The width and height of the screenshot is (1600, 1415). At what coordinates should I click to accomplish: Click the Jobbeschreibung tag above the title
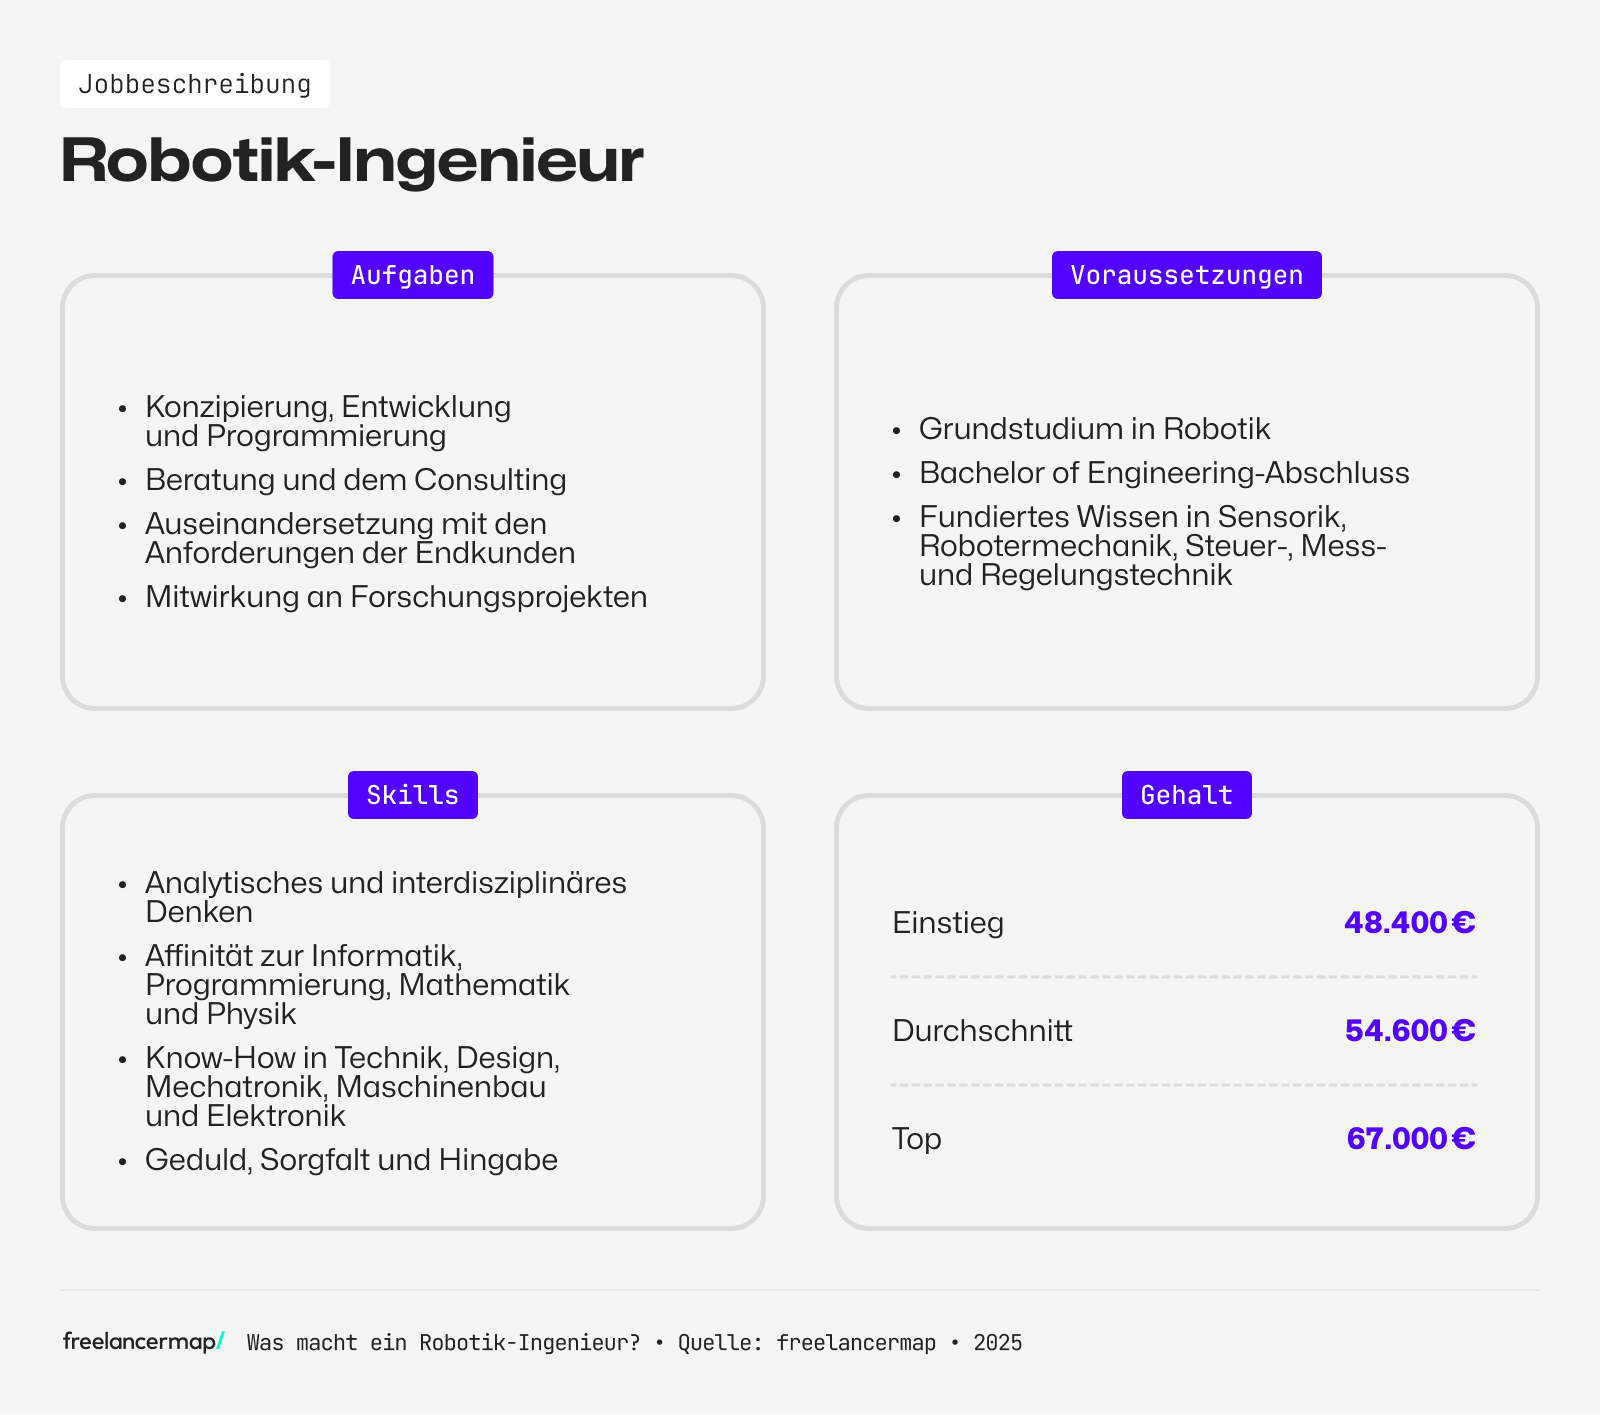pos(195,84)
